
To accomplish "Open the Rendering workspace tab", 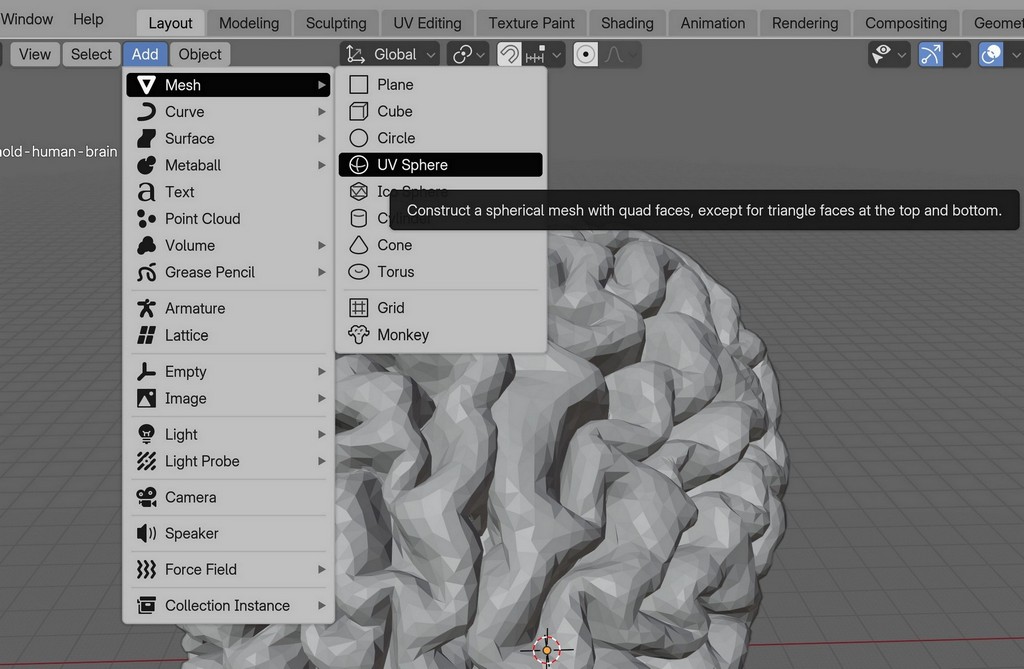I will pos(805,24).
